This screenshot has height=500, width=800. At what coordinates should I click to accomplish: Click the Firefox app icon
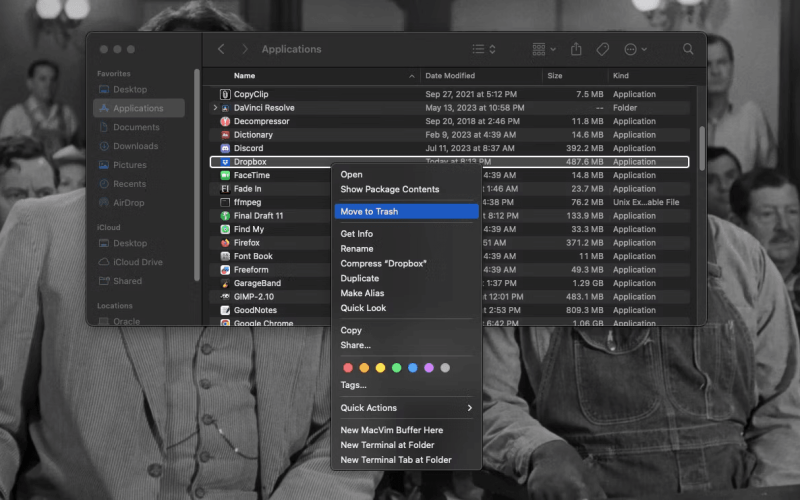coord(225,243)
